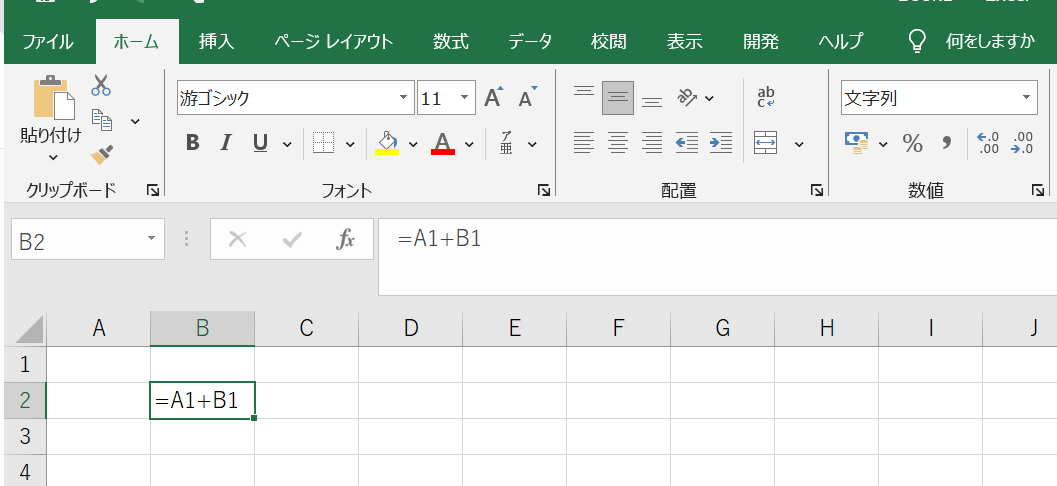Click the Insert Function fx icon

(x=346, y=240)
